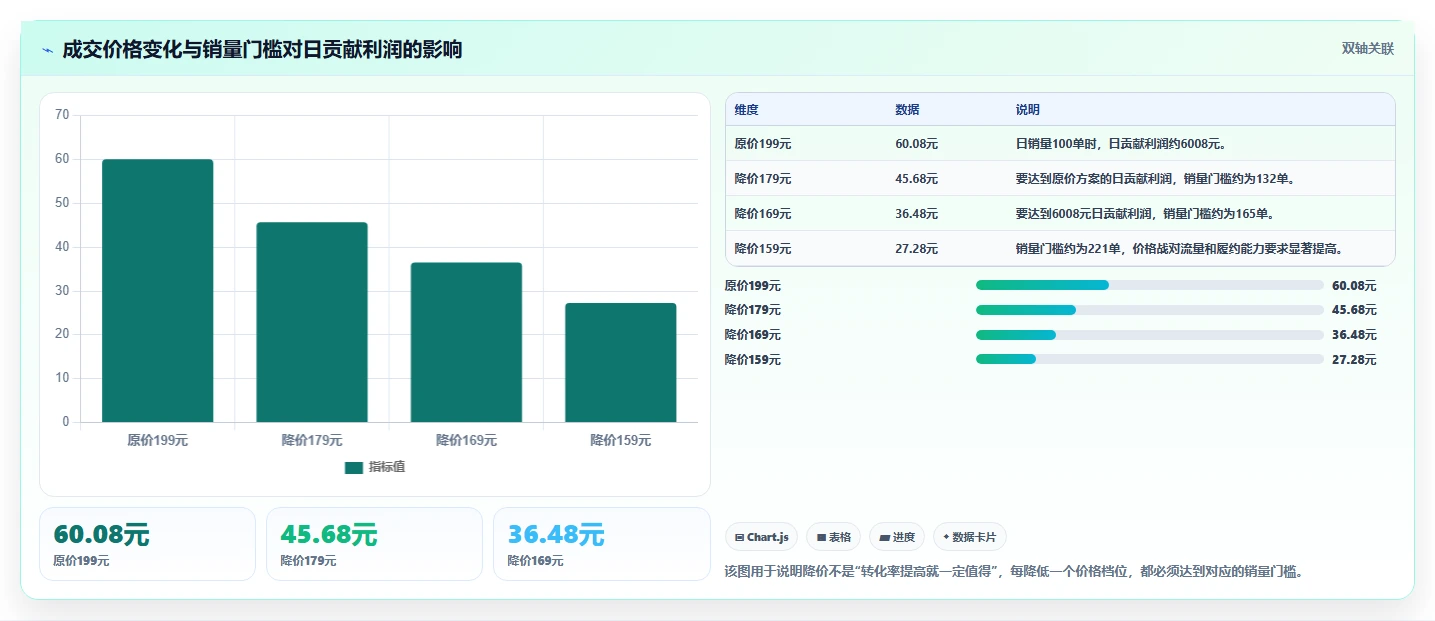Select the 原价199元 bar in chart

click(158, 291)
